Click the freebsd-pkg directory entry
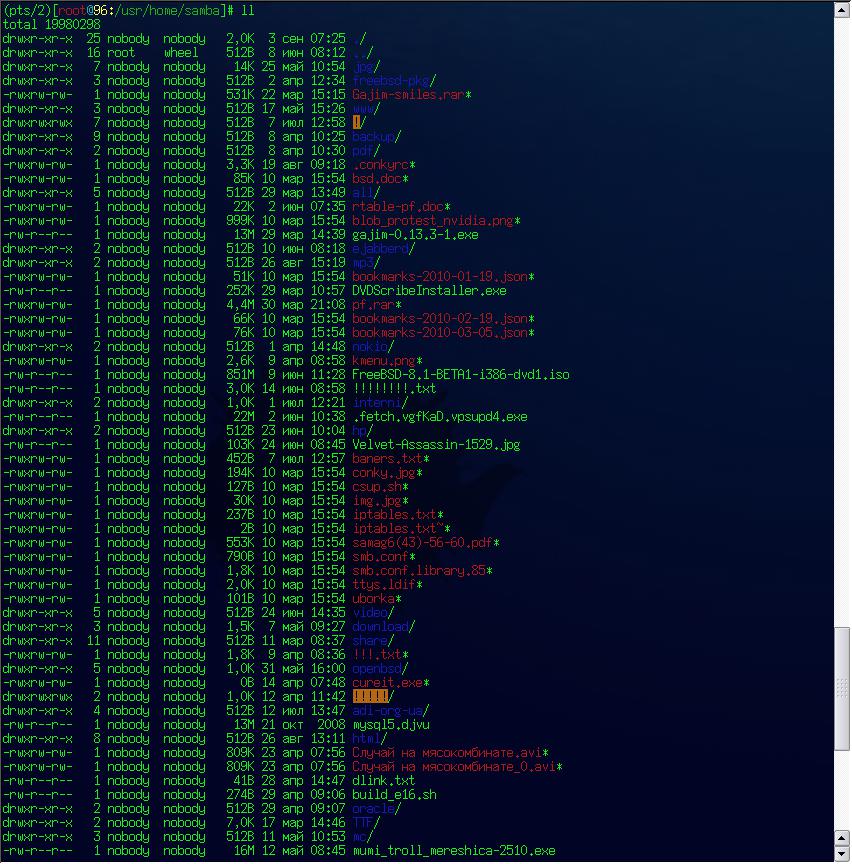This screenshot has height=864, width=852. 391,80
